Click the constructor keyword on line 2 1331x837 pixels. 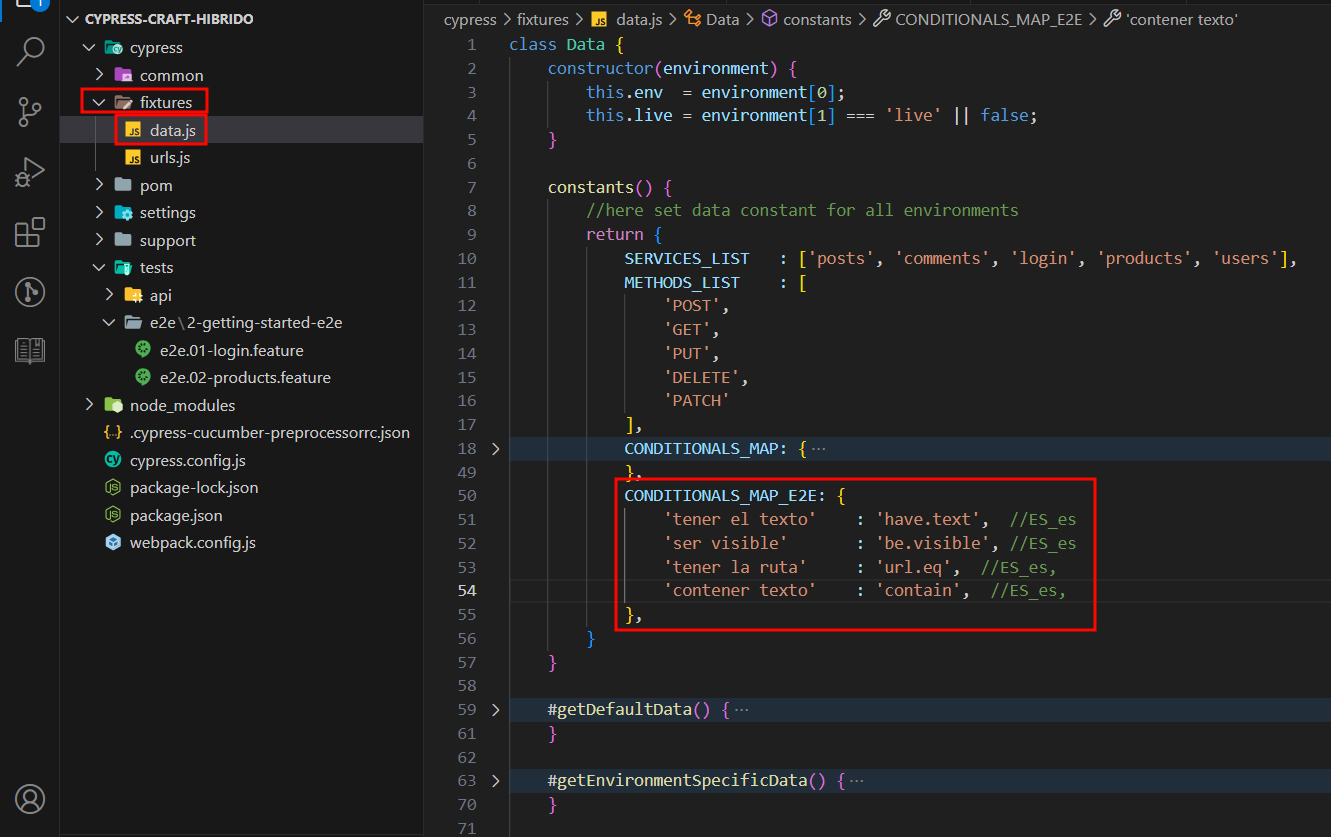click(x=600, y=68)
